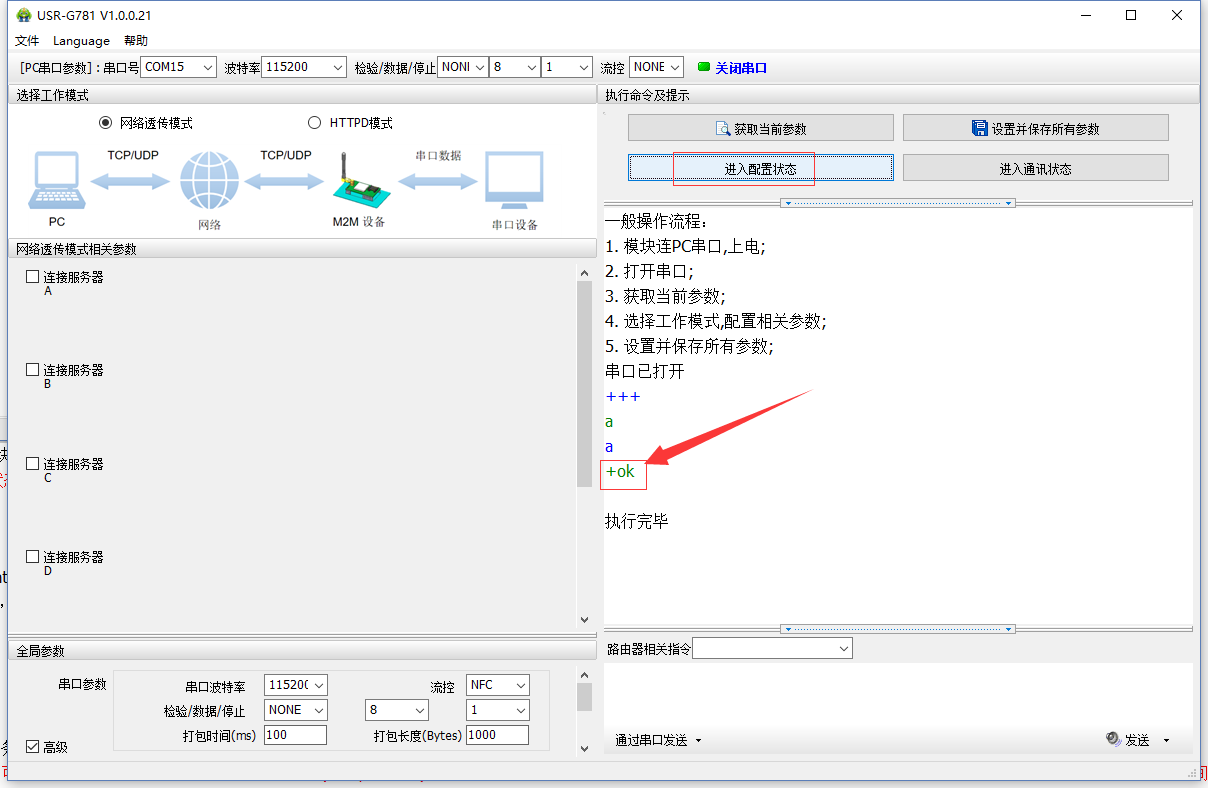
Task: Click the 进入配置状态 button
Action: (760, 168)
